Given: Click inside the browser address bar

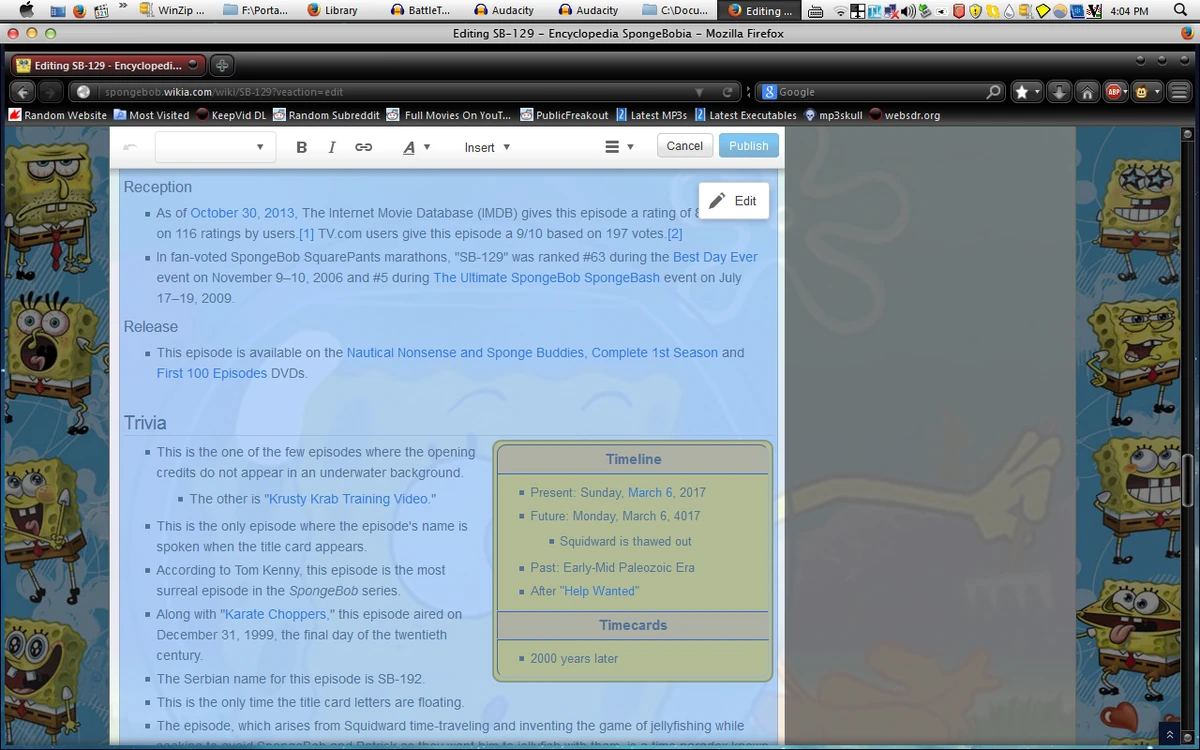Looking at the screenshot, I should tap(400, 91).
